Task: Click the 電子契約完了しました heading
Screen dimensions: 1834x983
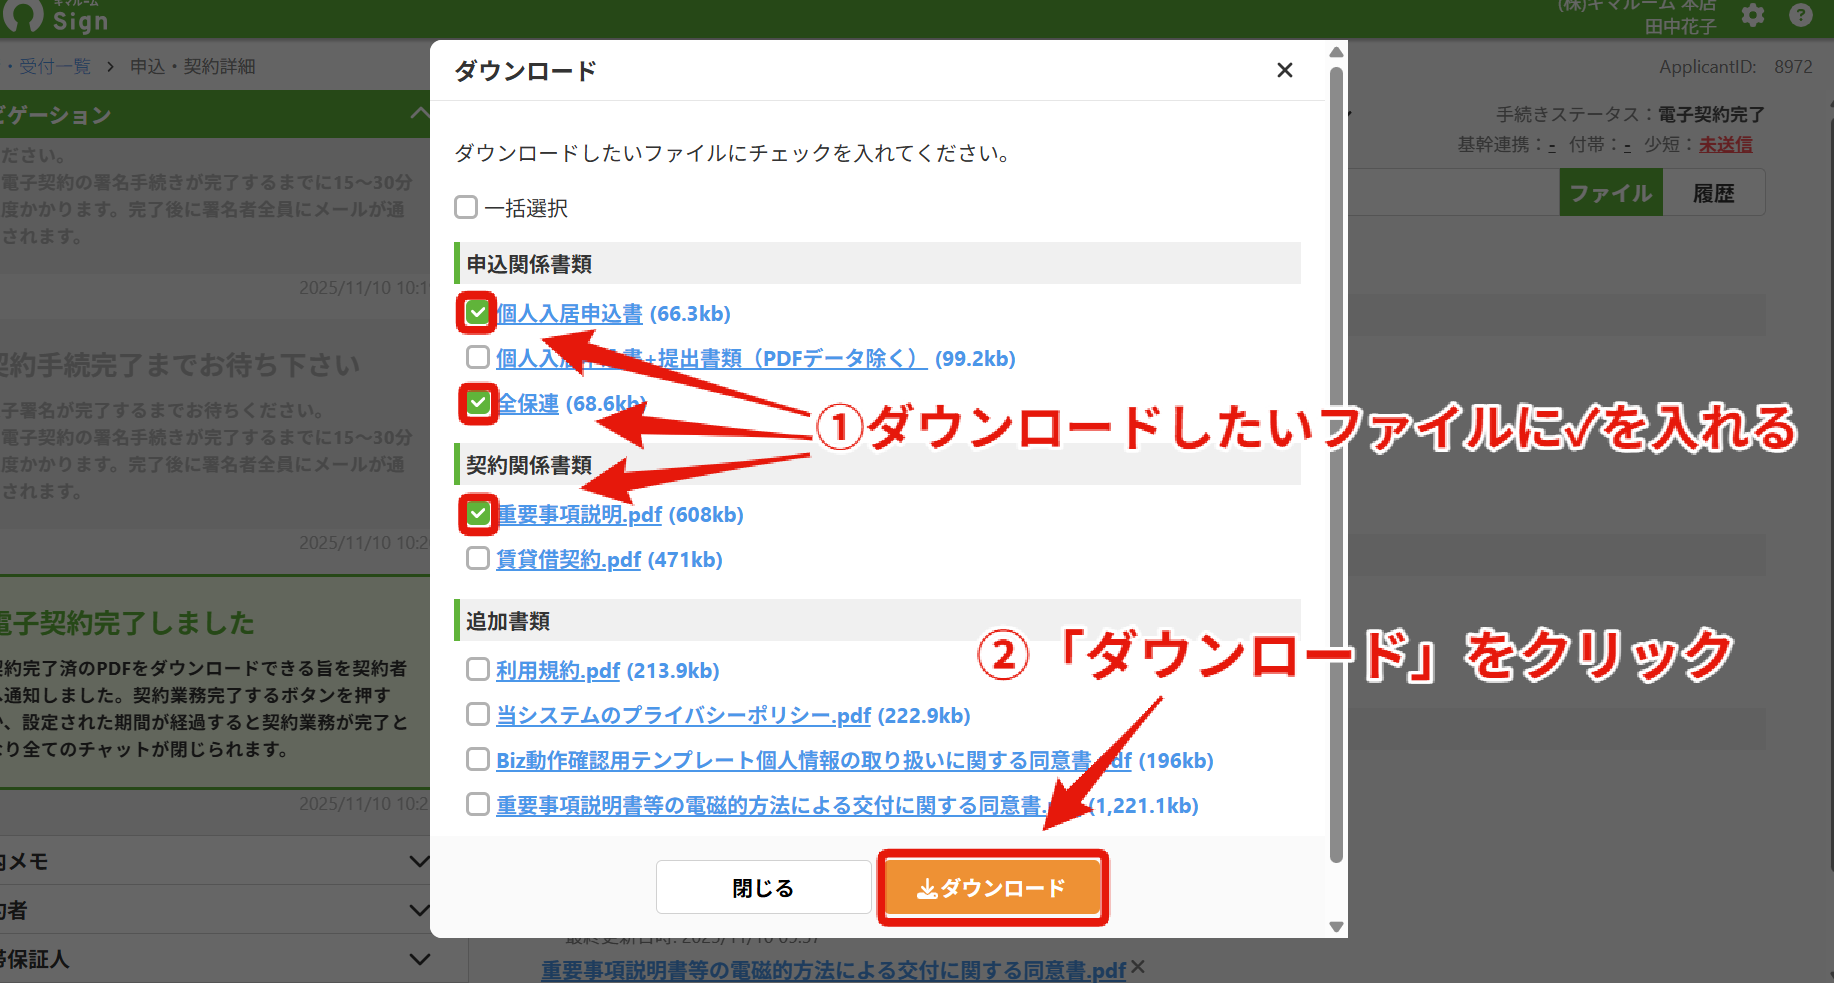Action: click(127, 623)
